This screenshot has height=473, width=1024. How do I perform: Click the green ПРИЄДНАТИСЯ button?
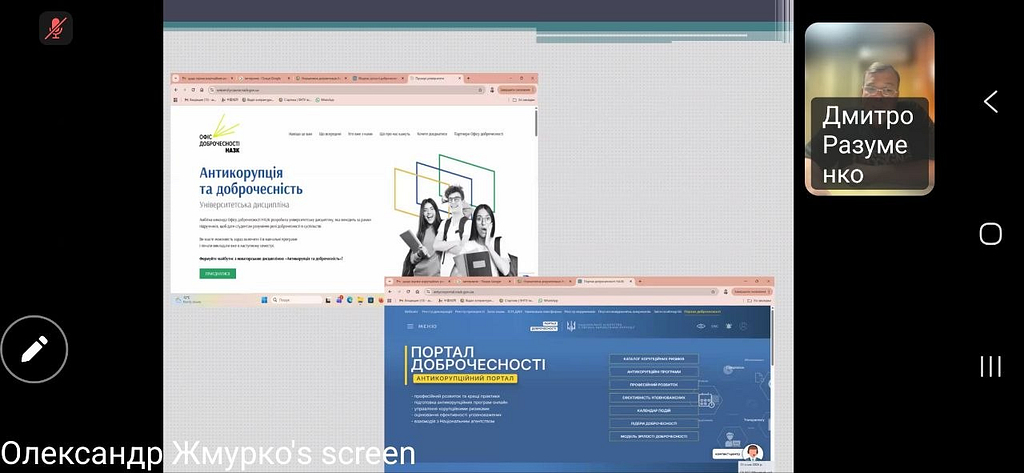coord(217,274)
